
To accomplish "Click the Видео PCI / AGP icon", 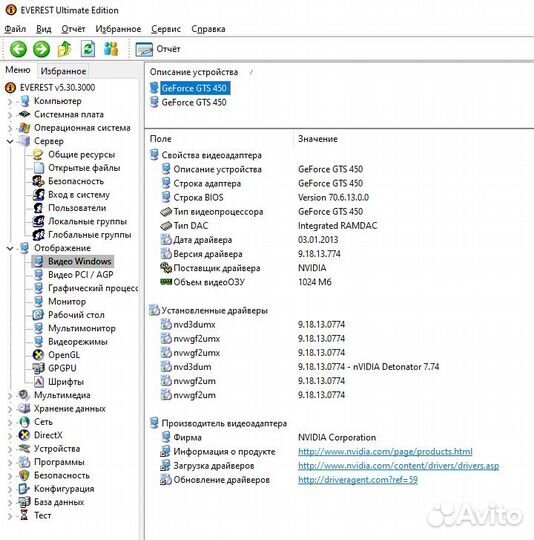I will pyautogui.click(x=38, y=275).
